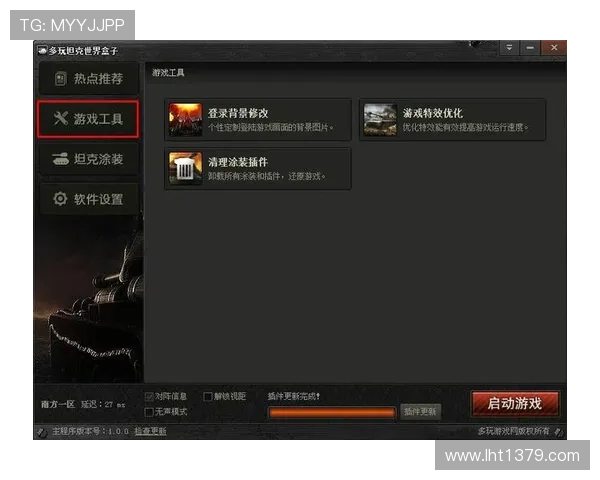Viewport: 600px width, 480px height.
Task: Open the 登录背景修改 tool title
Action: tap(238, 113)
